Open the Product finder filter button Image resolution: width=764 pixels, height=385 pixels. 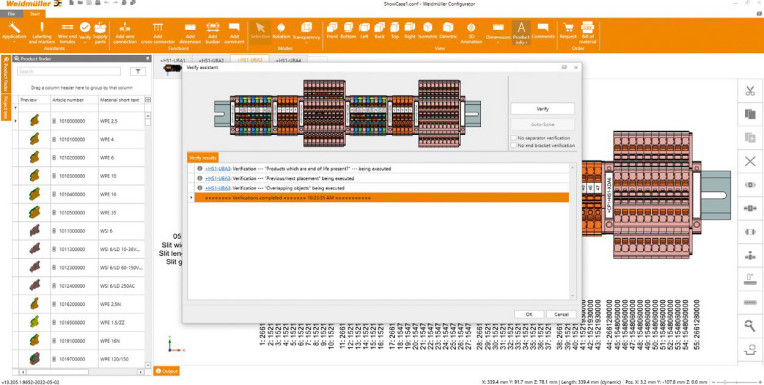click(x=138, y=72)
